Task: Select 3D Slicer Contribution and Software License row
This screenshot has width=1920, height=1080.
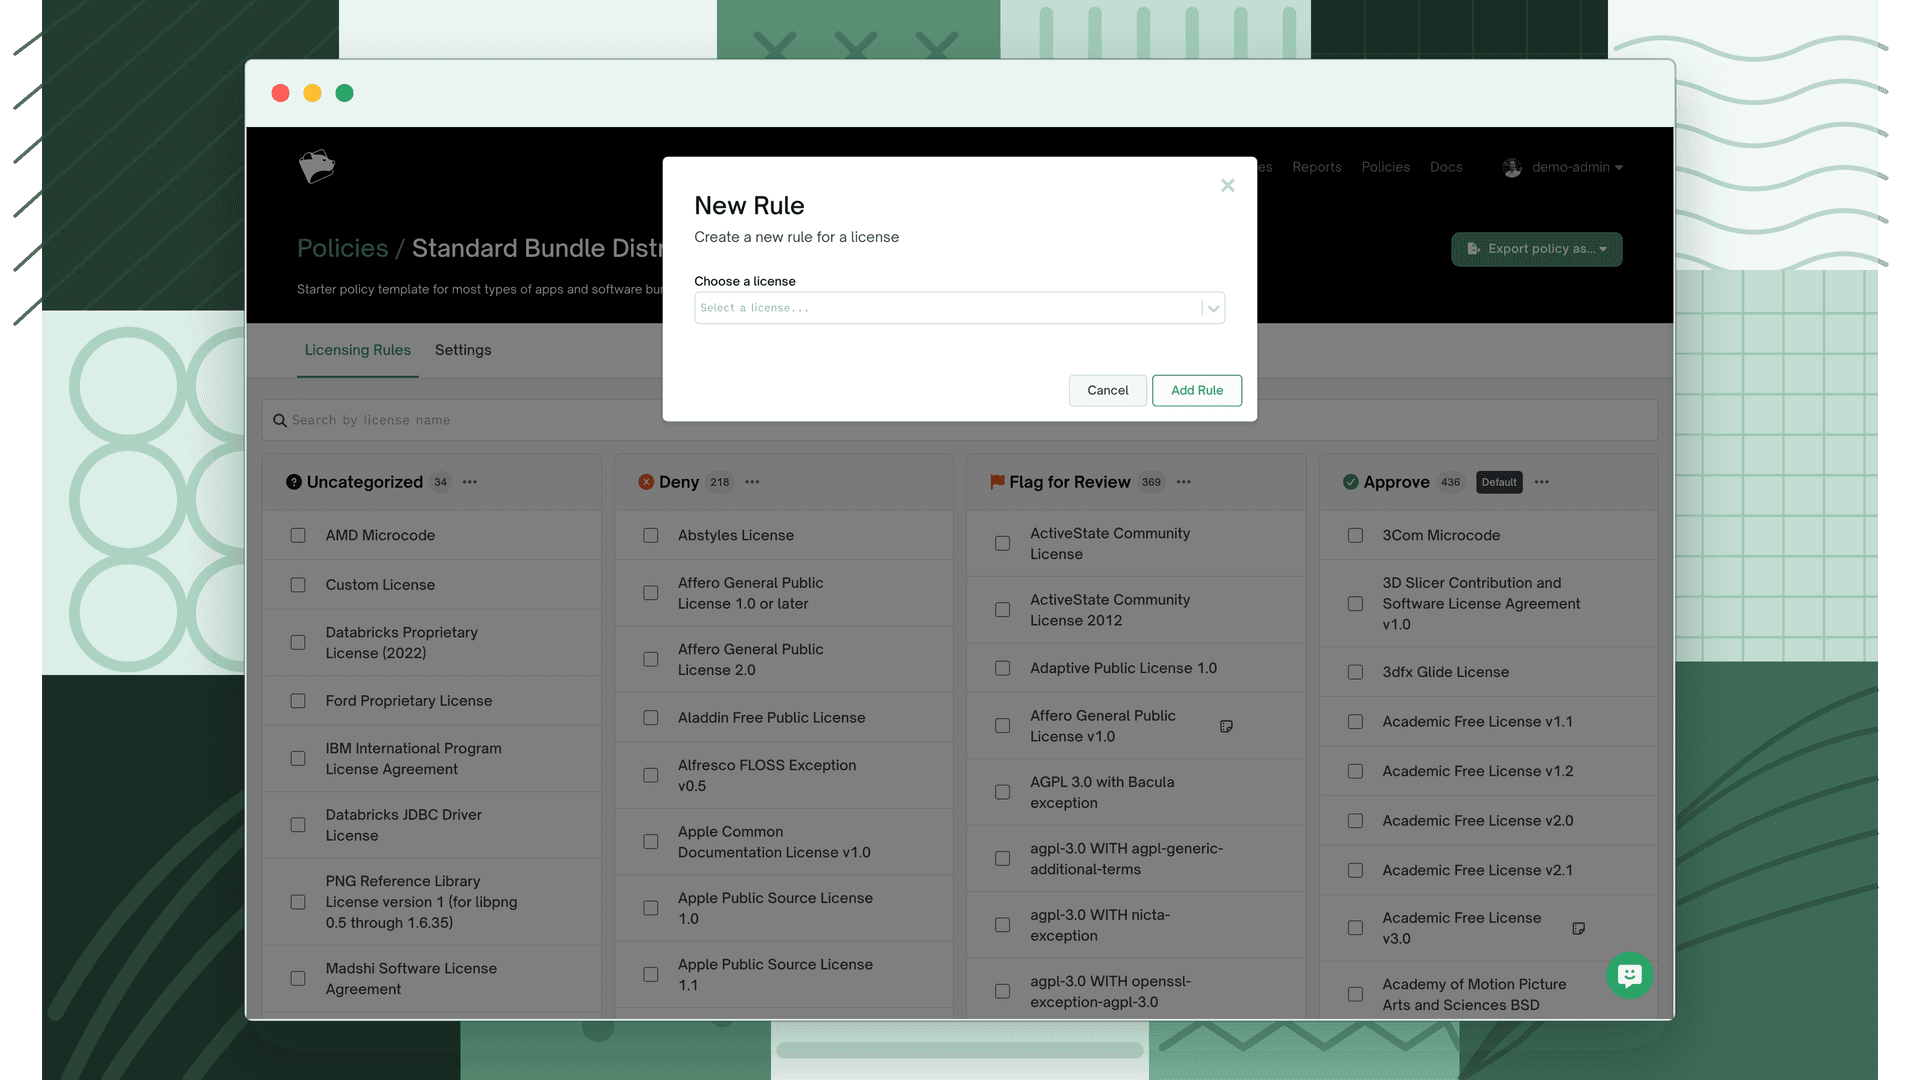Action: [x=1488, y=604]
